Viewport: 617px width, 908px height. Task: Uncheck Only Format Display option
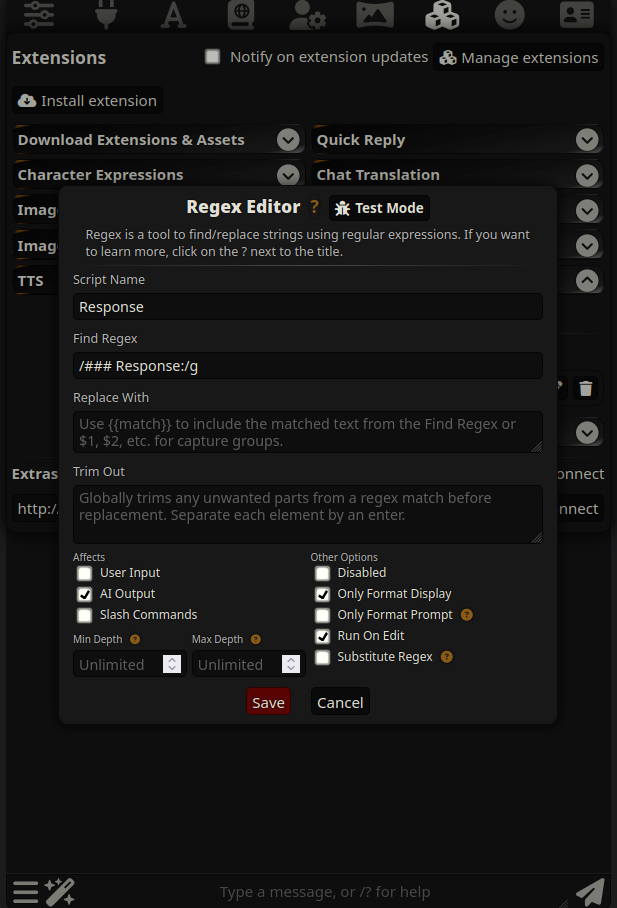tap(322, 594)
